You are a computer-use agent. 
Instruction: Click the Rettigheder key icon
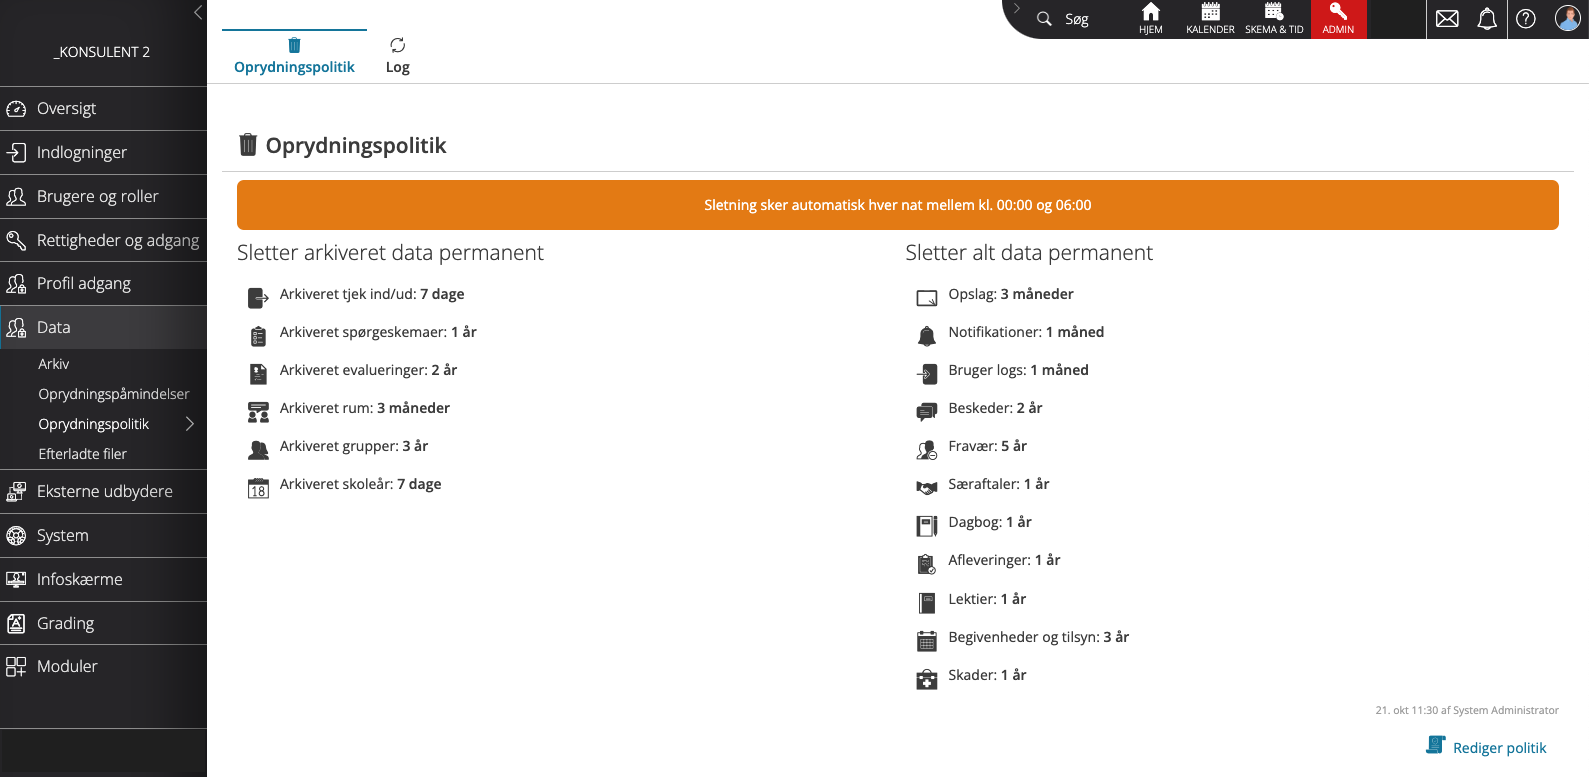(16, 240)
